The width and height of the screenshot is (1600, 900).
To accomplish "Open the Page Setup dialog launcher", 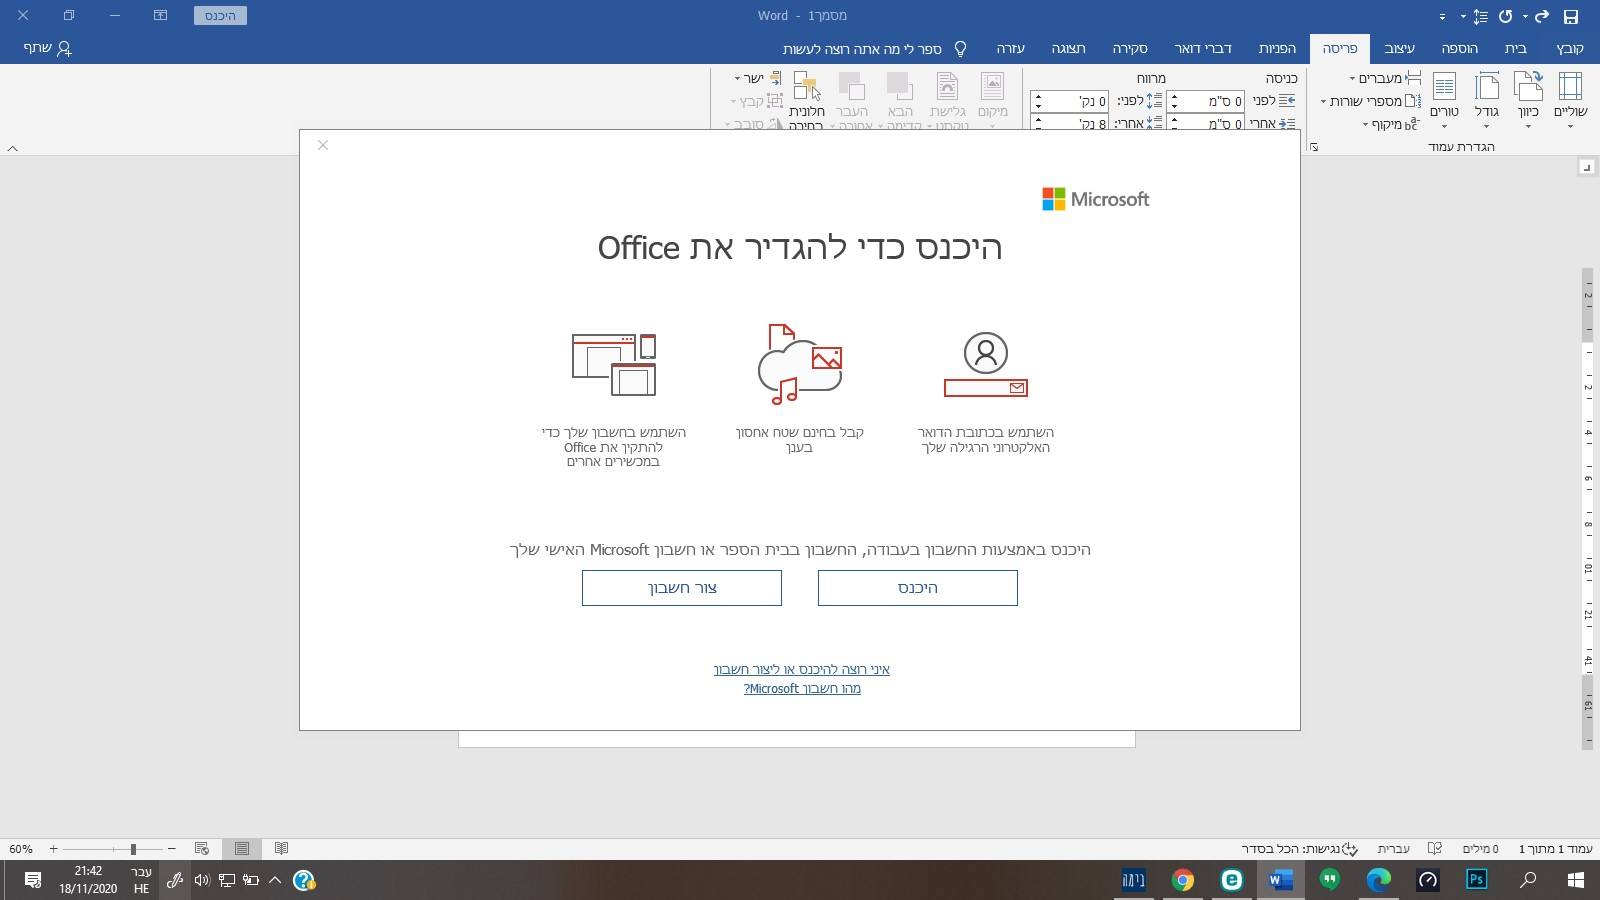I will [x=1314, y=147].
